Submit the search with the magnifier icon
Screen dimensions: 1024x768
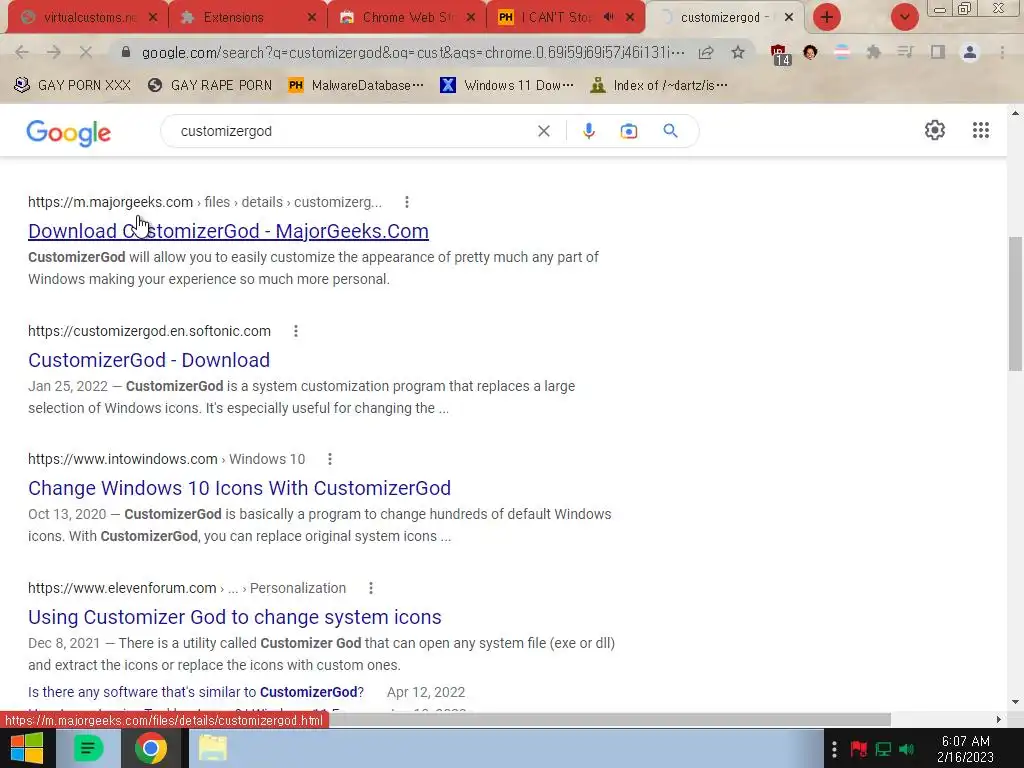click(x=670, y=131)
